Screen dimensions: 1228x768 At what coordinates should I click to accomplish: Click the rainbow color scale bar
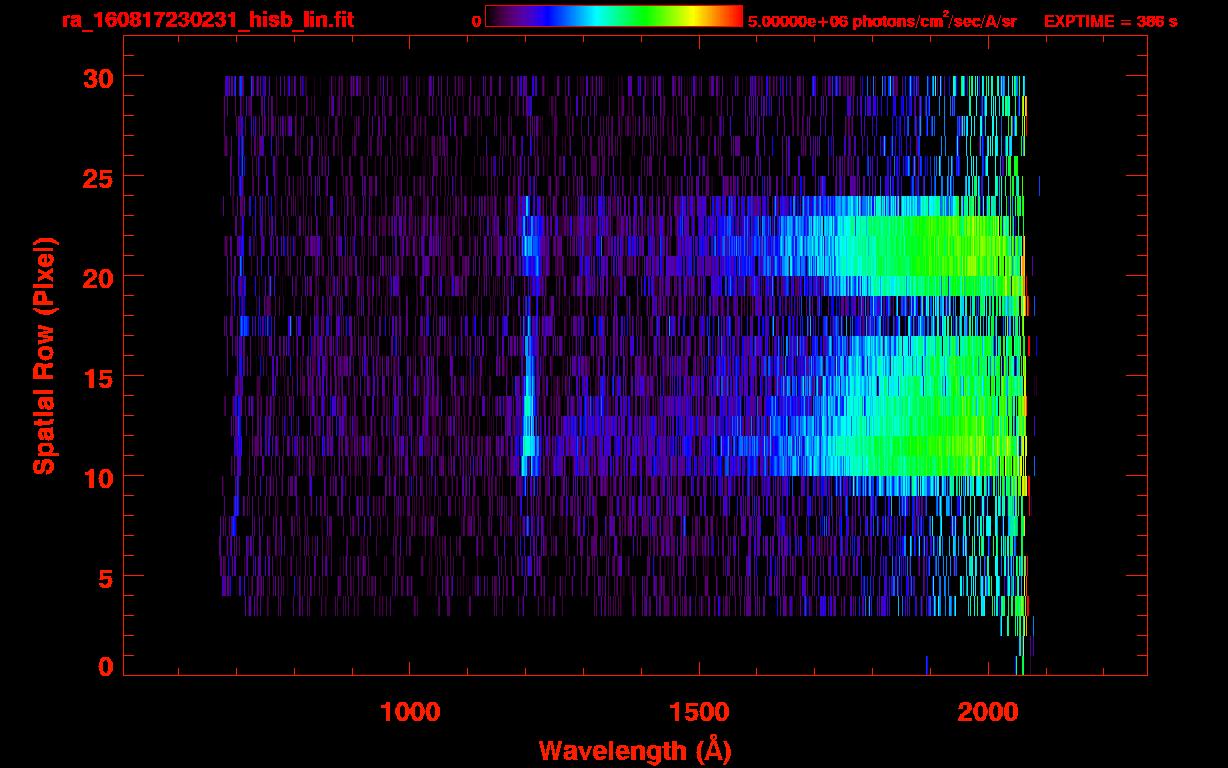pos(614,16)
